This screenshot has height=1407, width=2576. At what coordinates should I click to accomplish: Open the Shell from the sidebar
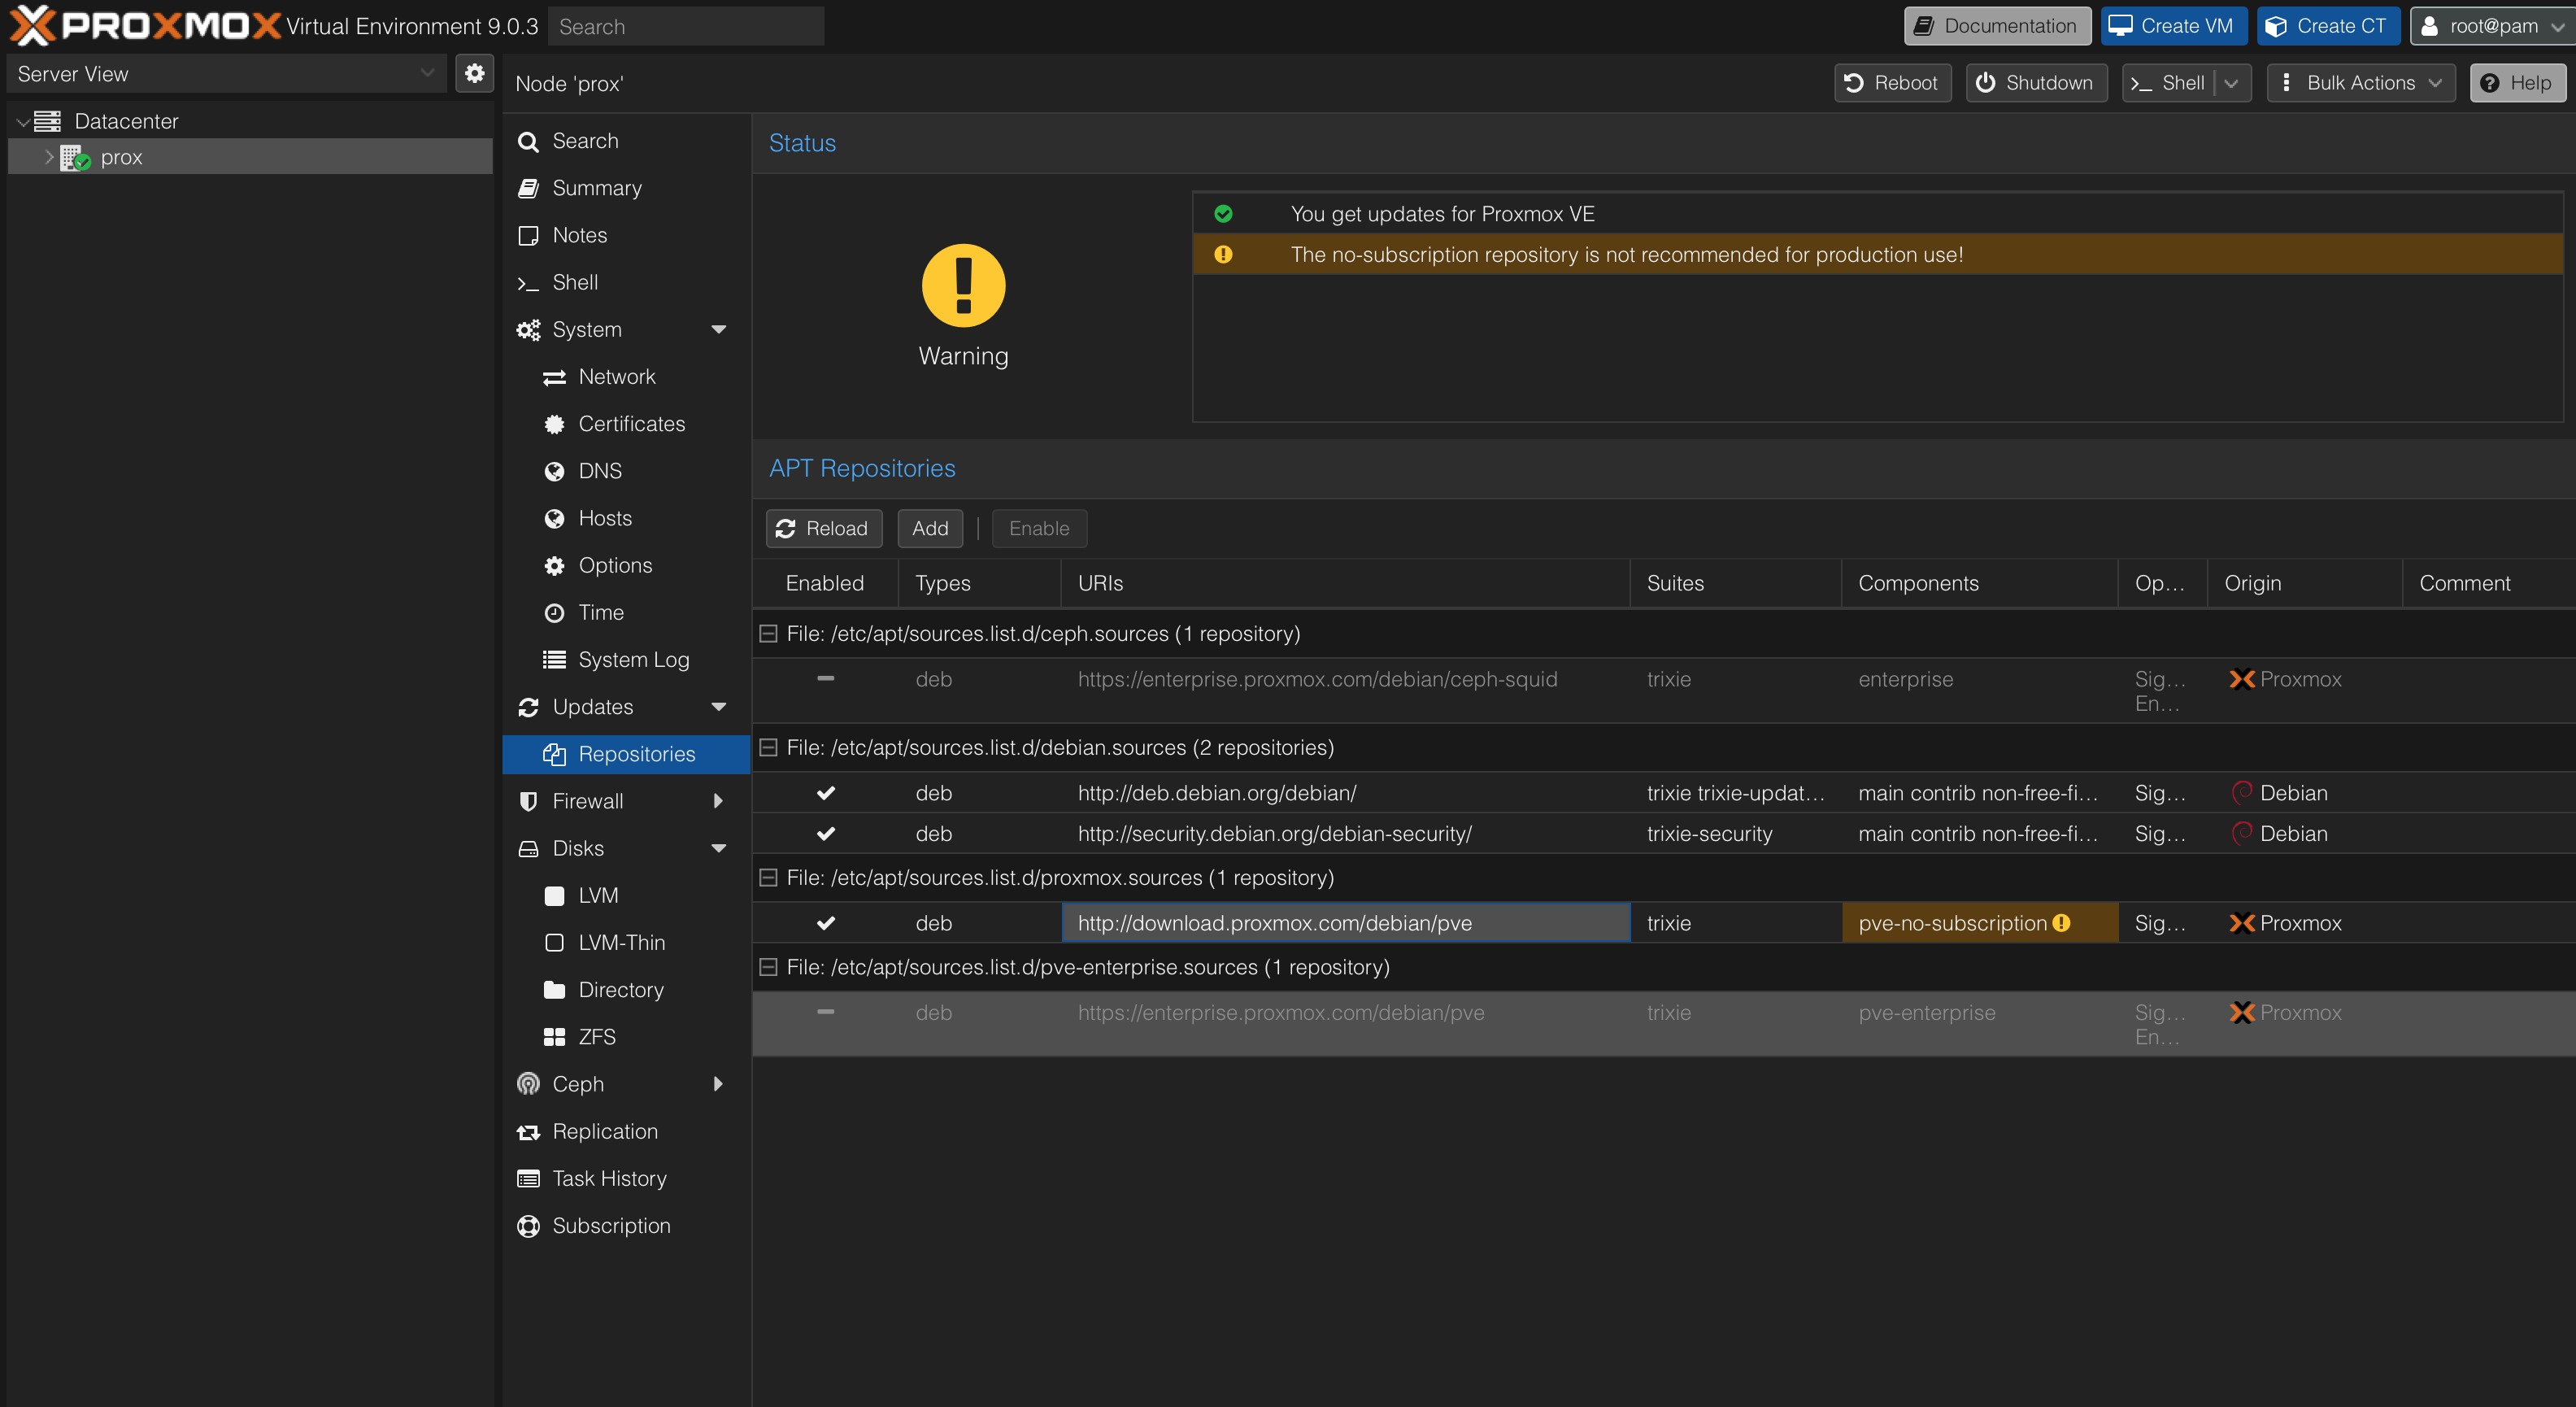(x=575, y=282)
